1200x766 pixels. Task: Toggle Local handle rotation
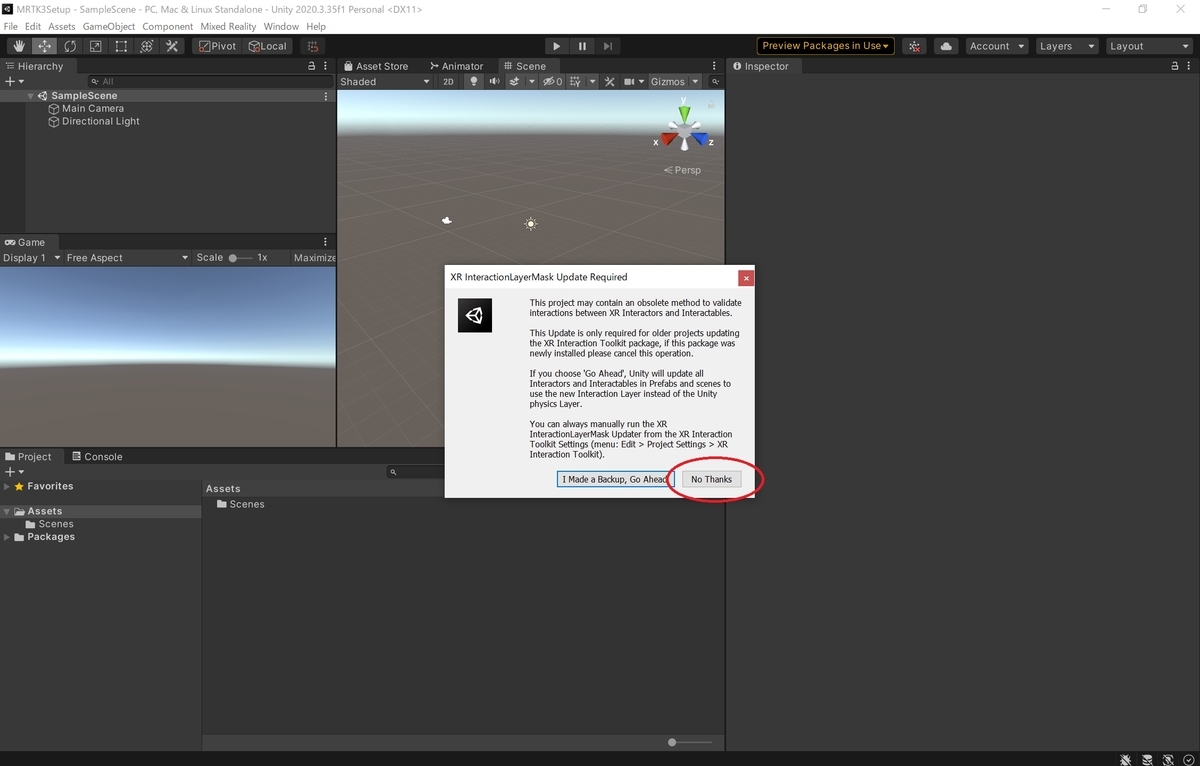coord(268,46)
